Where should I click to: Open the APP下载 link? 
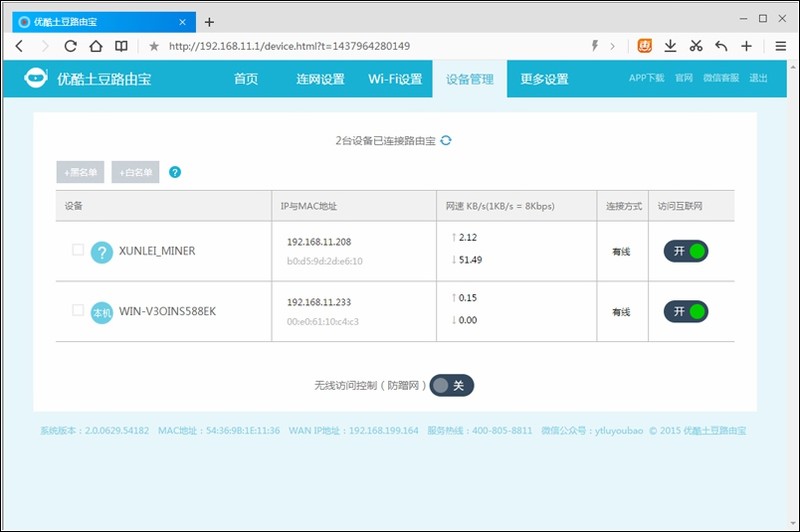pos(646,78)
